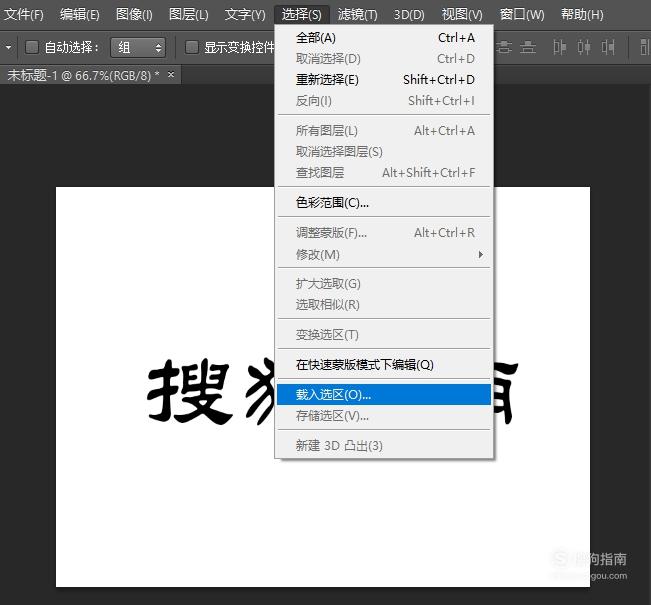Click the 取消选择(D) menu entry
651x605 pixels.
(x=384, y=59)
